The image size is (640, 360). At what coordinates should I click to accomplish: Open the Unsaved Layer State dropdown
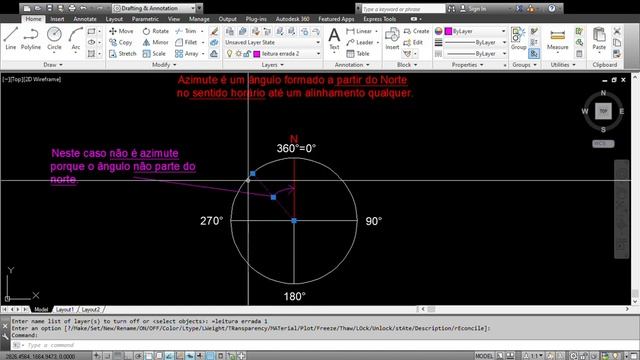pyautogui.click(x=272, y=42)
